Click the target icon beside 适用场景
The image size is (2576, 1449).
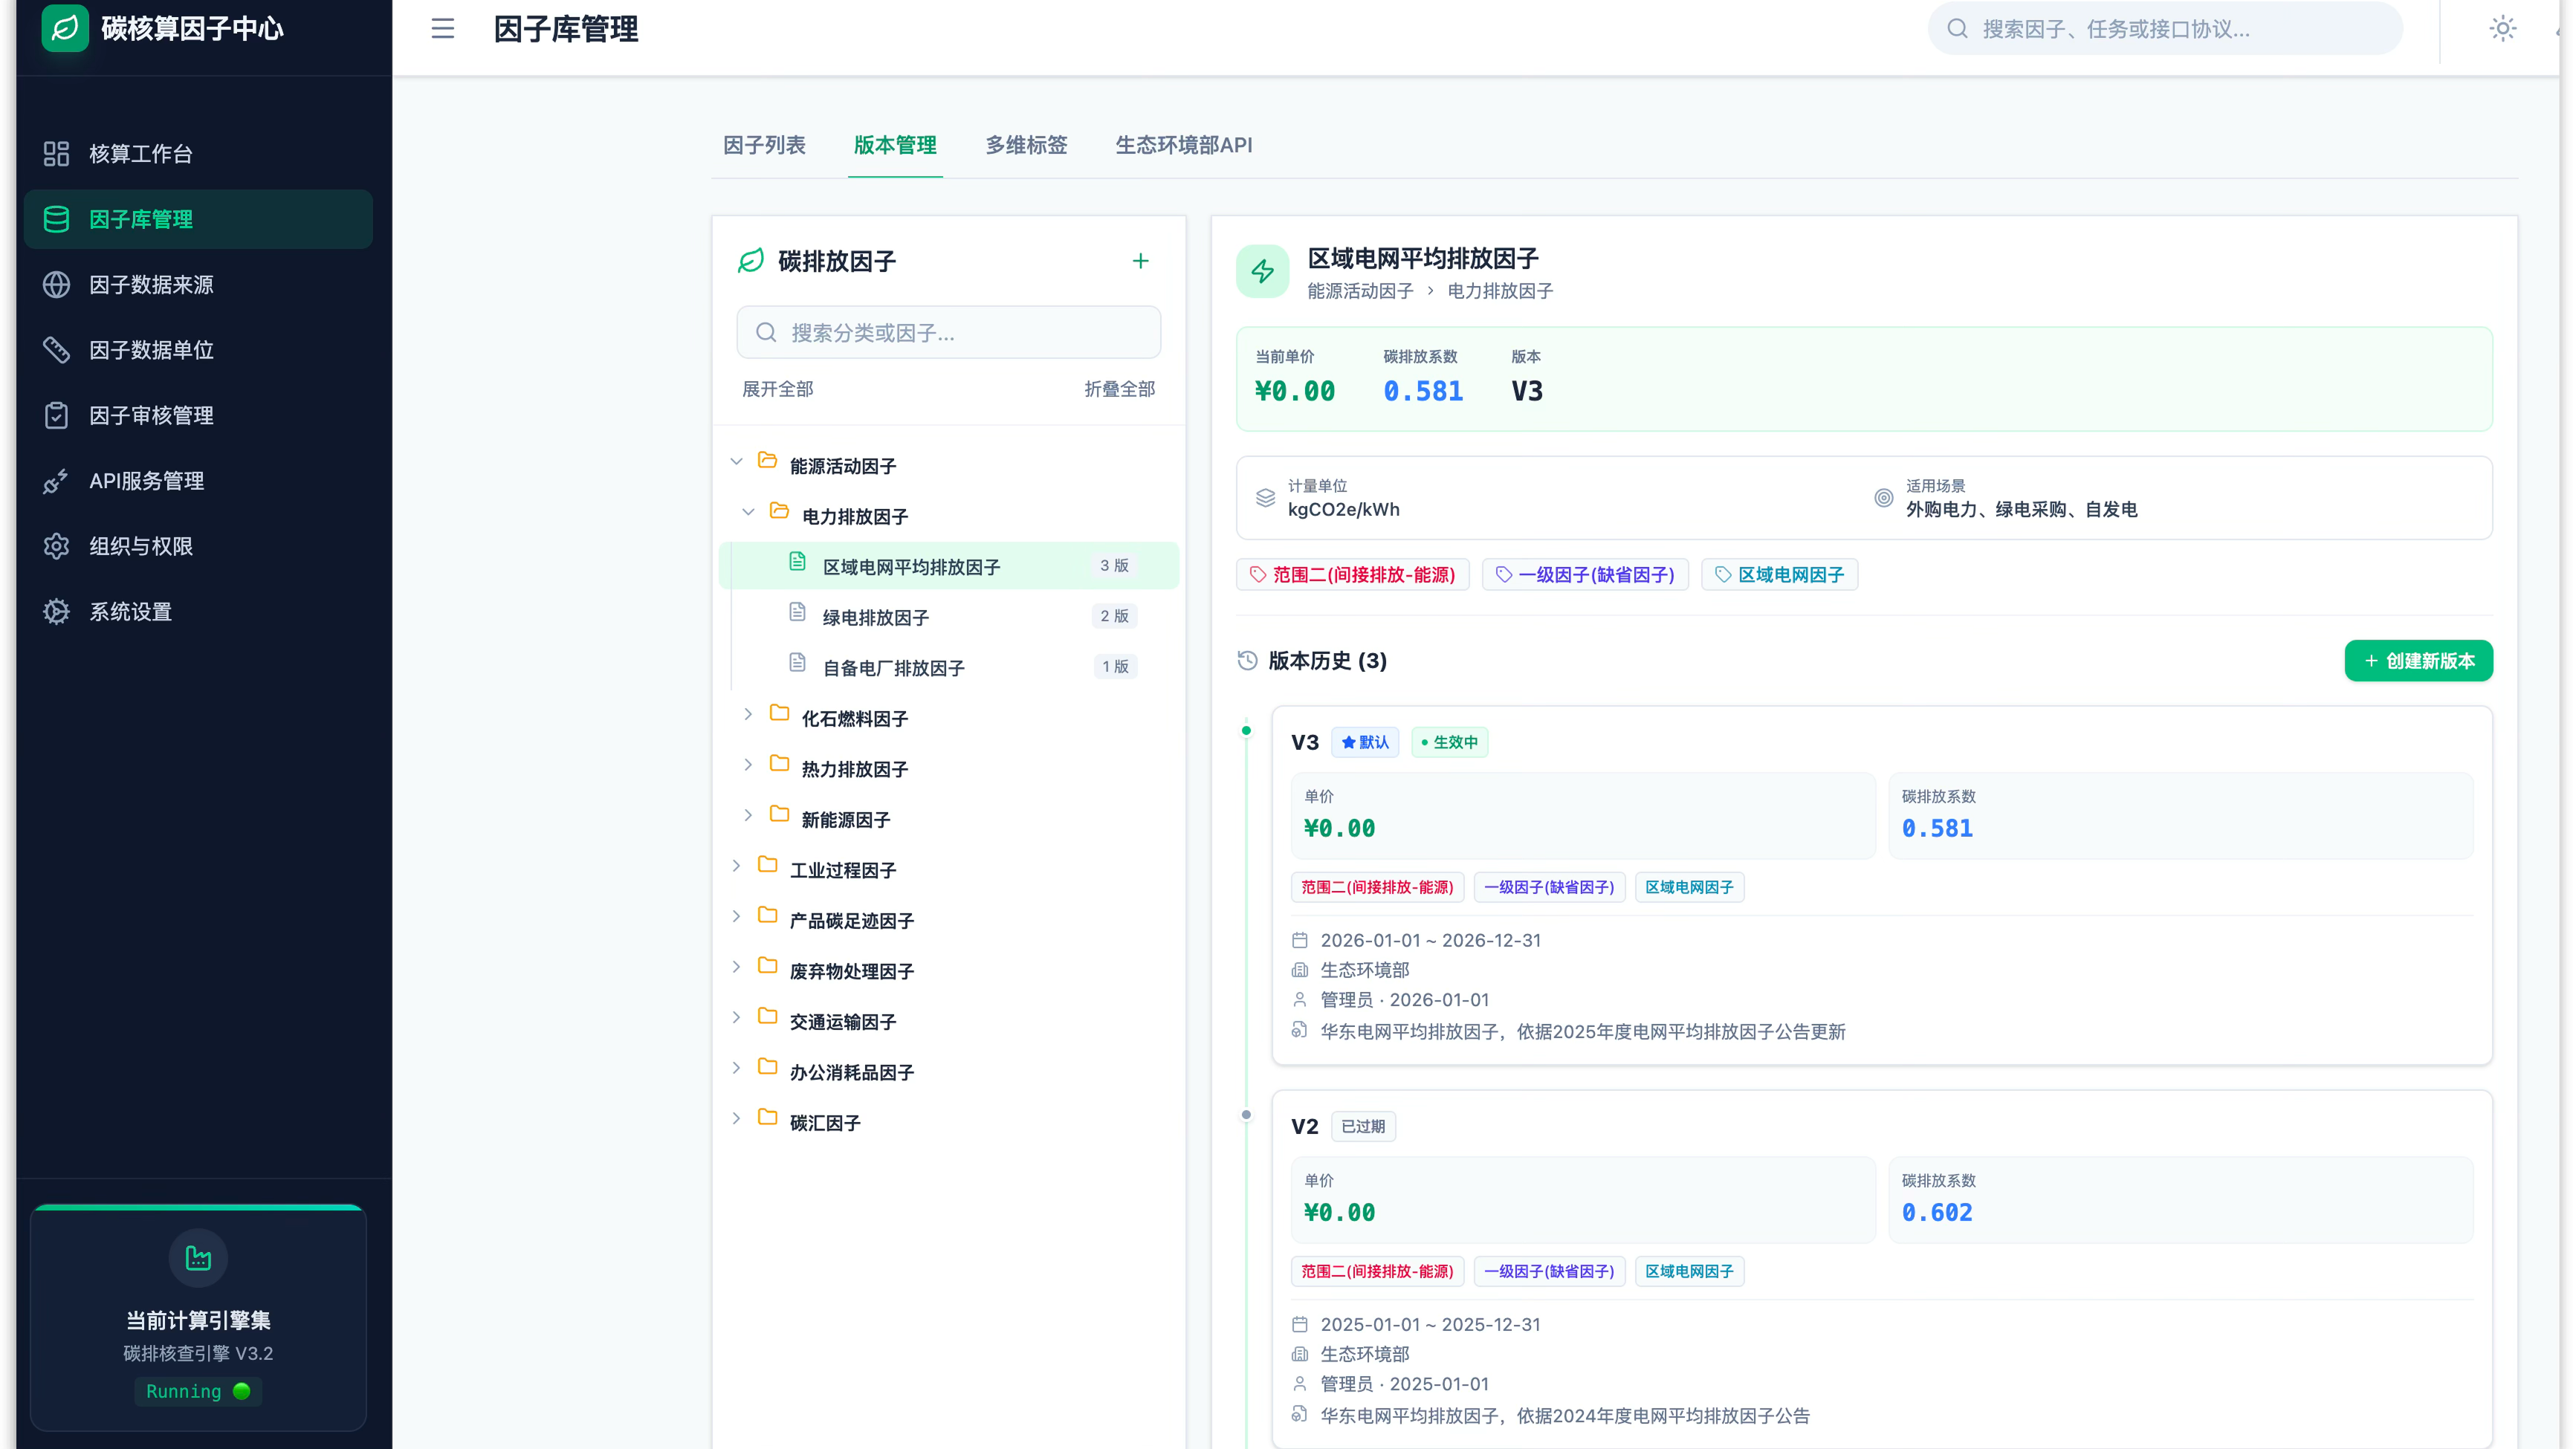pos(1883,497)
